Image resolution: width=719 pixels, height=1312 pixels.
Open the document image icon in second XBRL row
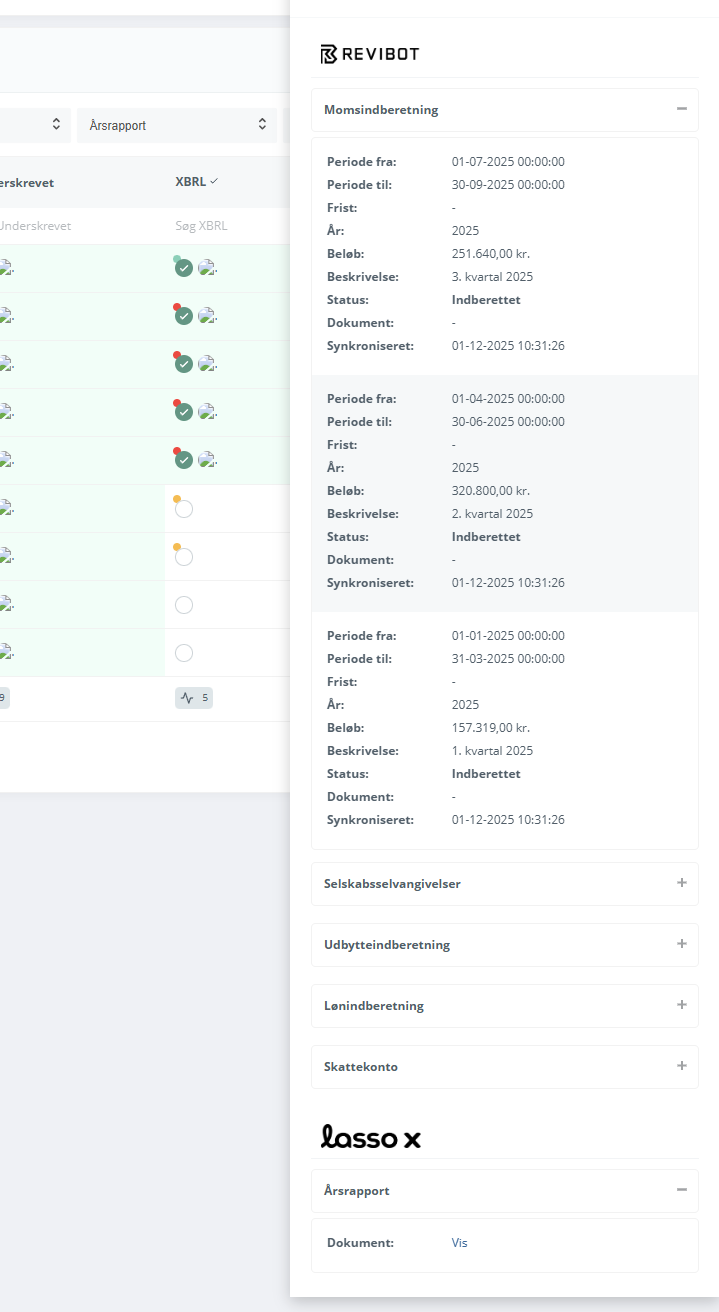pyautogui.click(x=207, y=316)
